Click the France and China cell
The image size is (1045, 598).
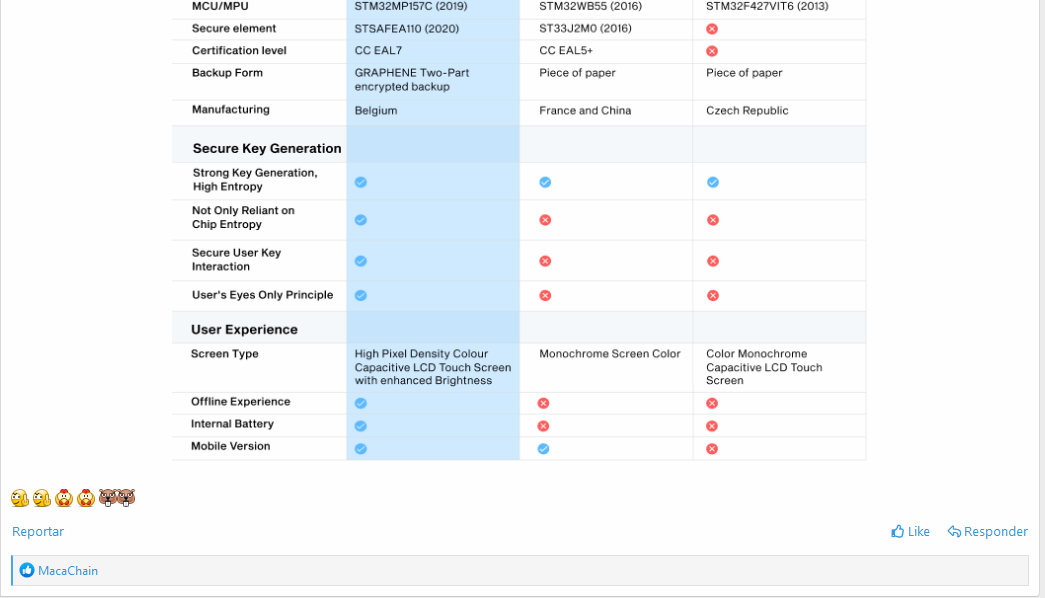point(585,111)
